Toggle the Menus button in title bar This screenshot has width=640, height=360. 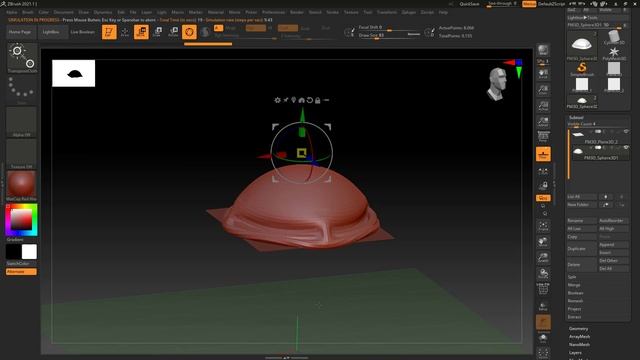click(x=529, y=4)
